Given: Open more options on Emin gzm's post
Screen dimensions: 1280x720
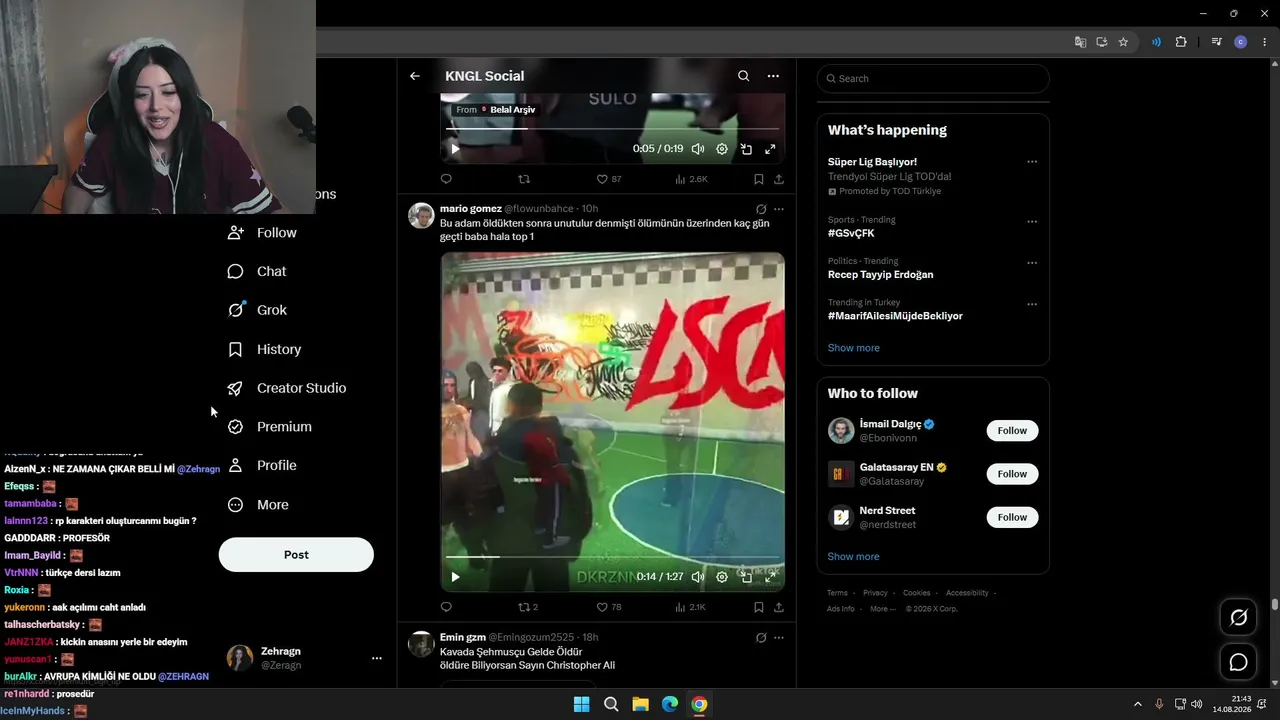Looking at the screenshot, I should coord(779,637).
